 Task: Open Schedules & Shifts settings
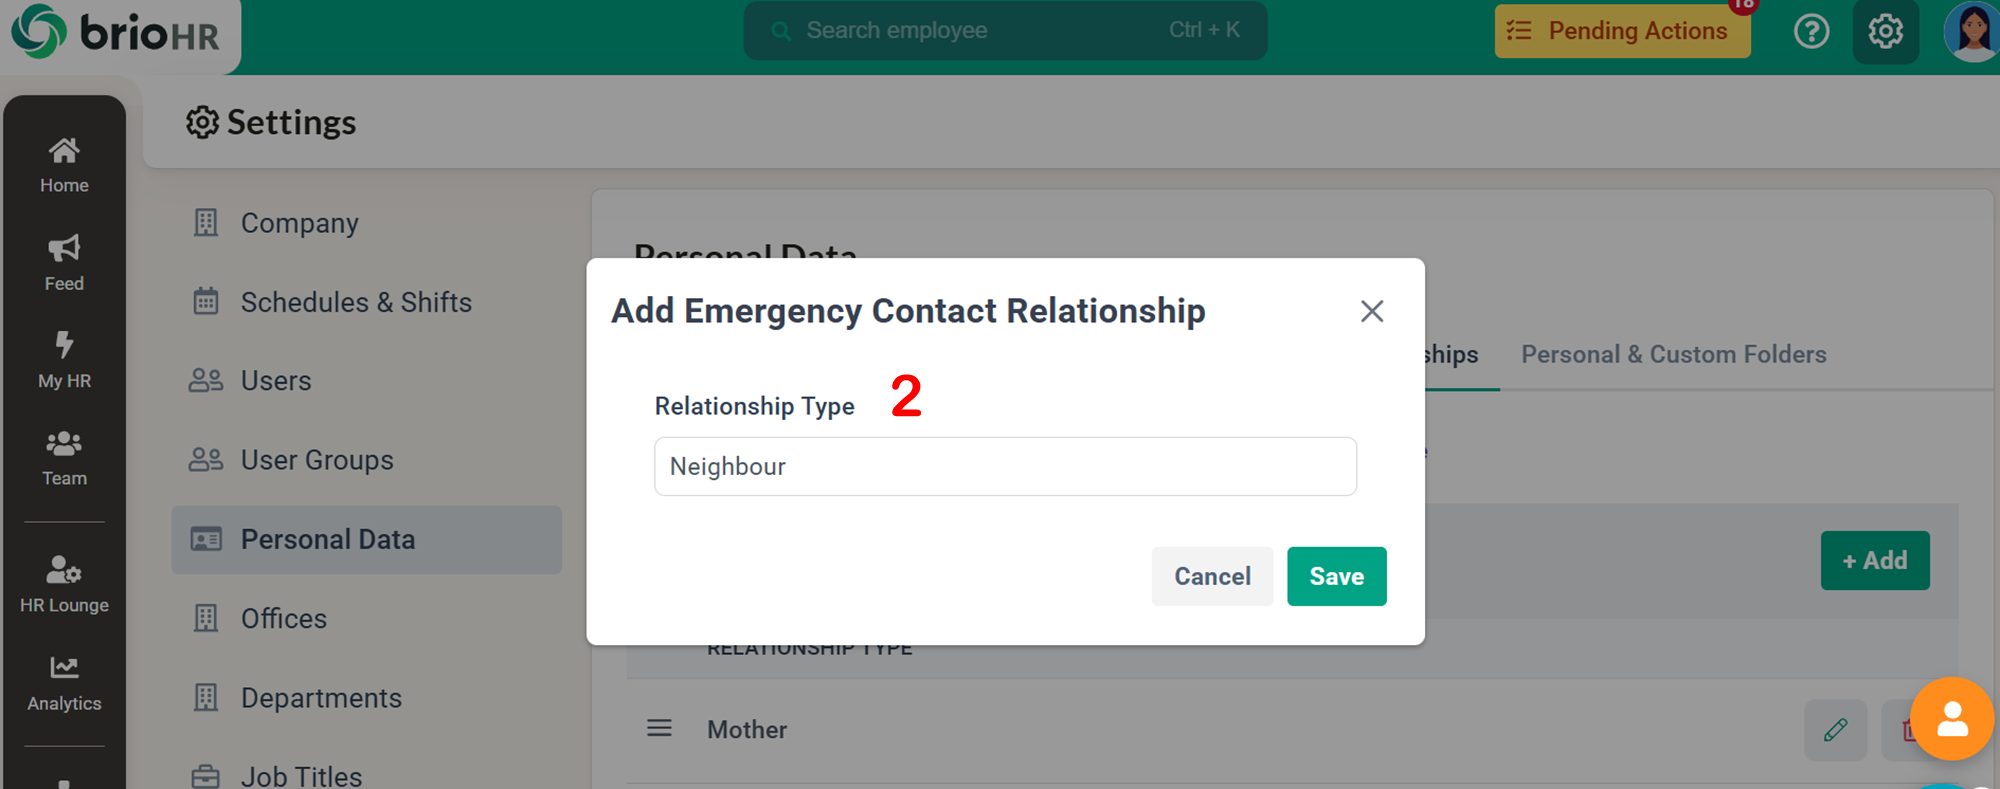pyautogui.click(x=355, y=302)
